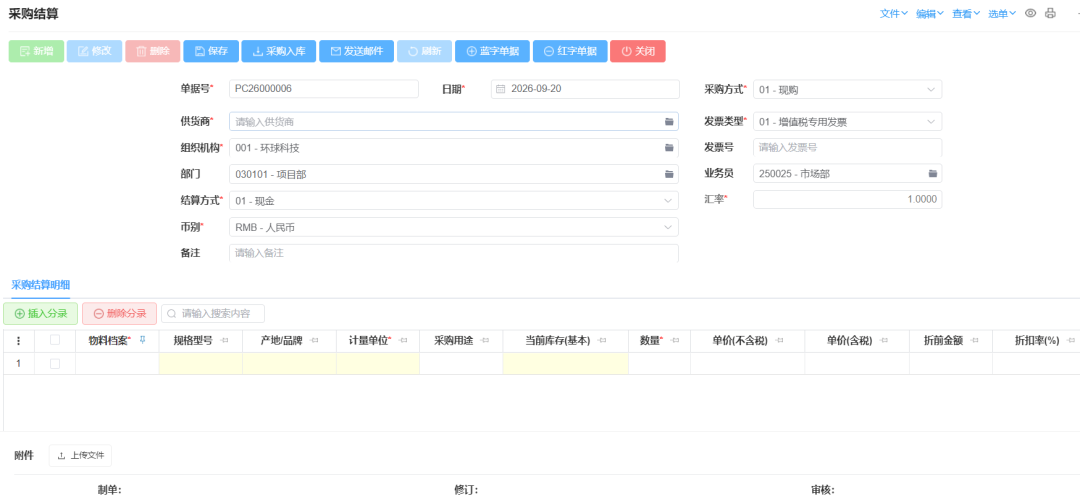The height and width of the screenshot is (502, 1080).
Task: Click the pin icon on 物料档案 column
Action: click(143, 339)
